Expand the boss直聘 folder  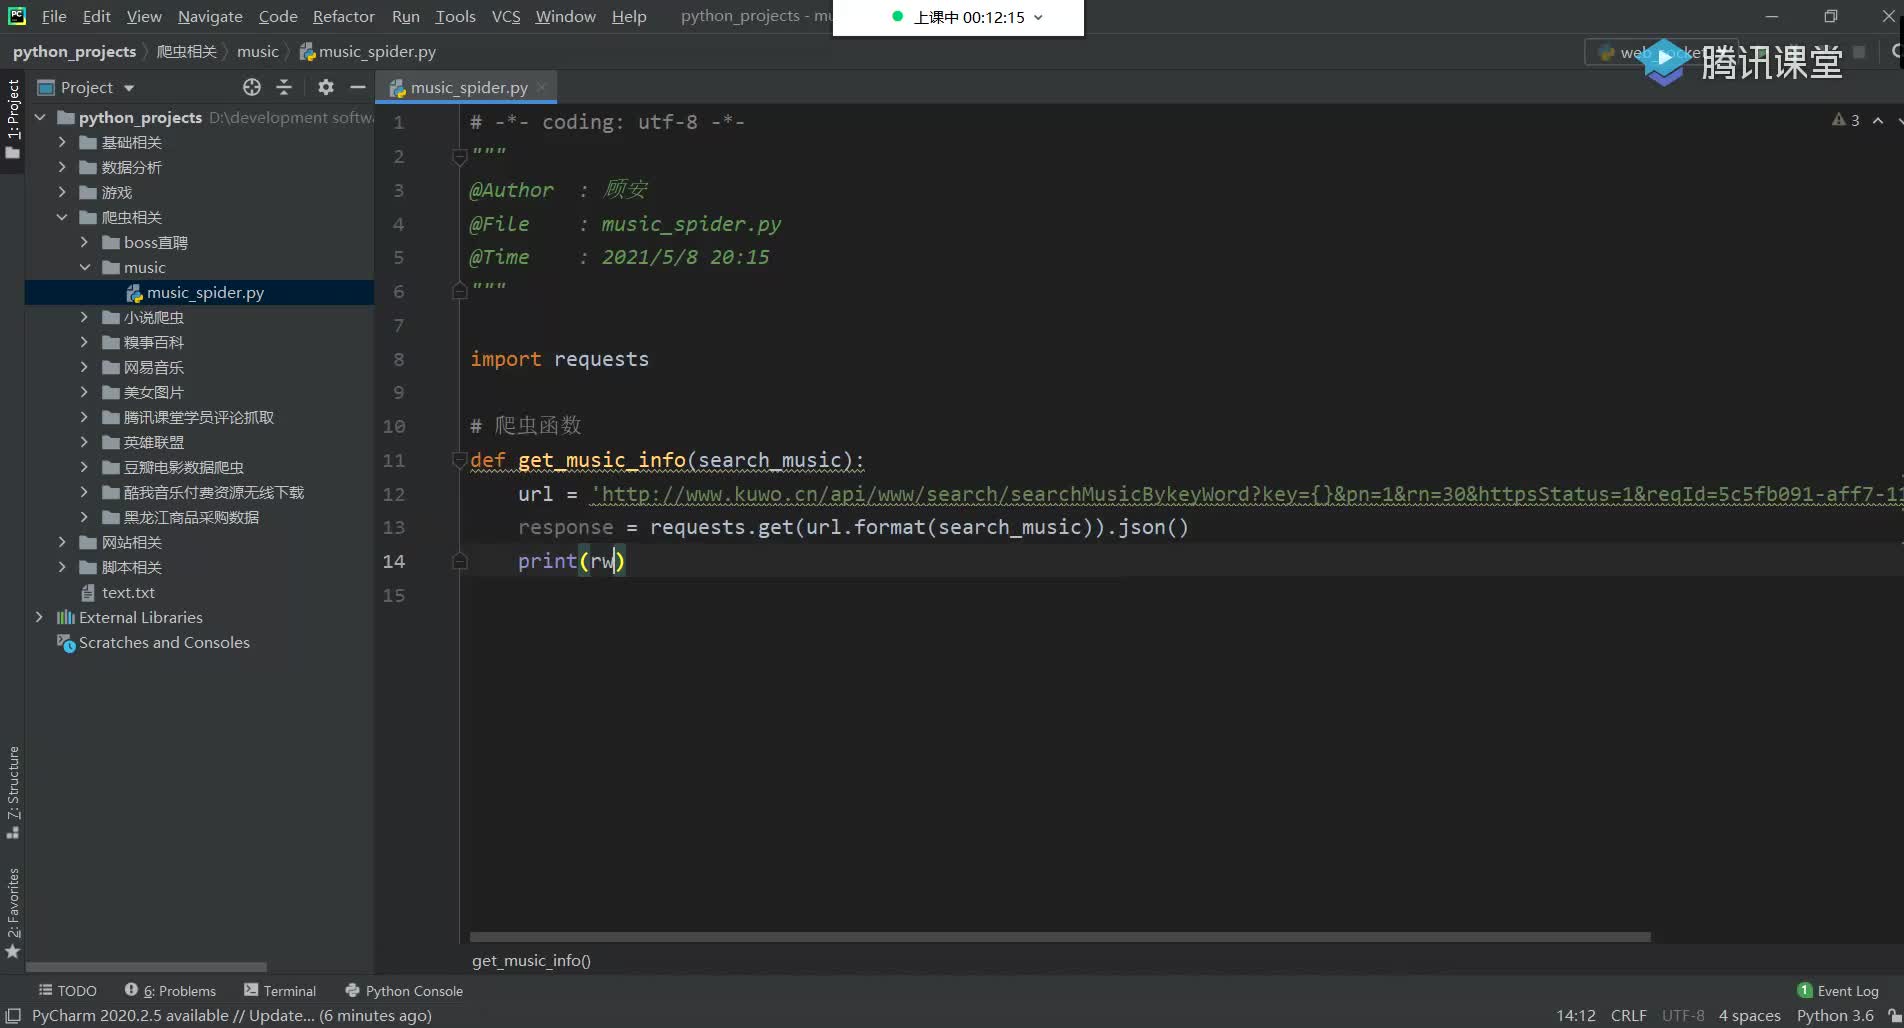(85, 242)
